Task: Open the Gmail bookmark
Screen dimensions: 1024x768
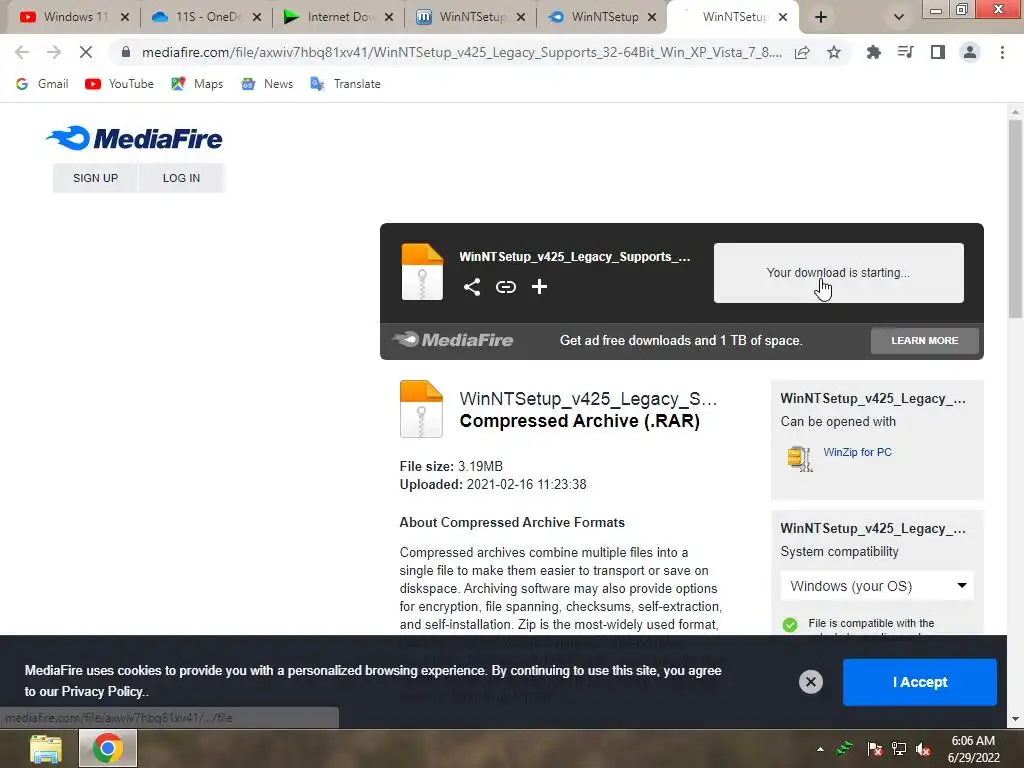Action: point(42,84)
